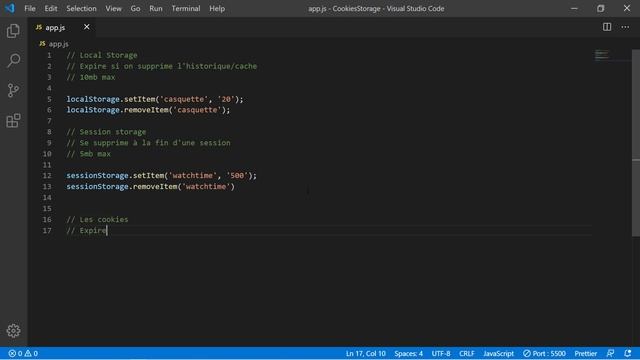Click the errors and warnings indicator
This screenshot has height=360, width=640.
(x=23, y=353)
